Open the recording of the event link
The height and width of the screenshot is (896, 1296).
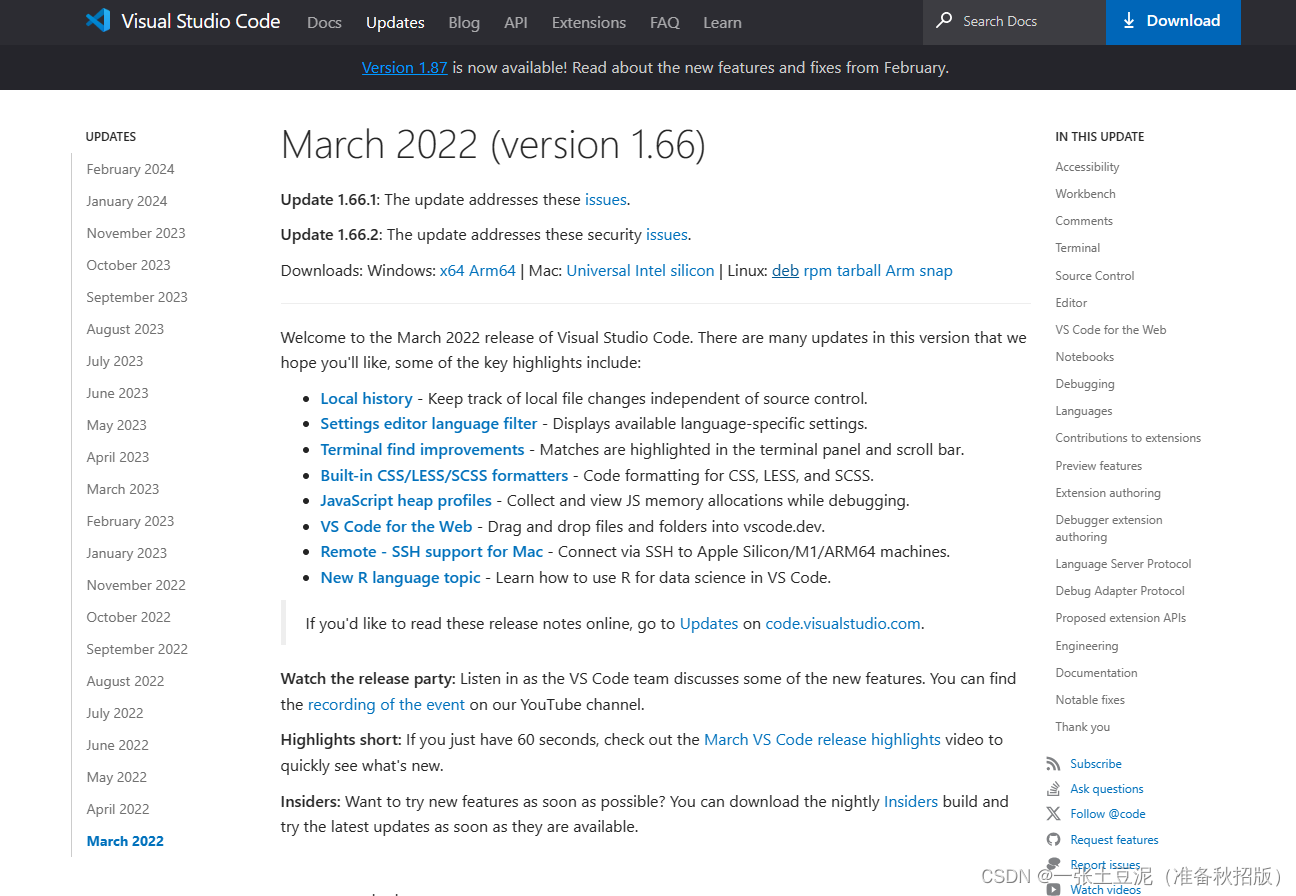386,705
